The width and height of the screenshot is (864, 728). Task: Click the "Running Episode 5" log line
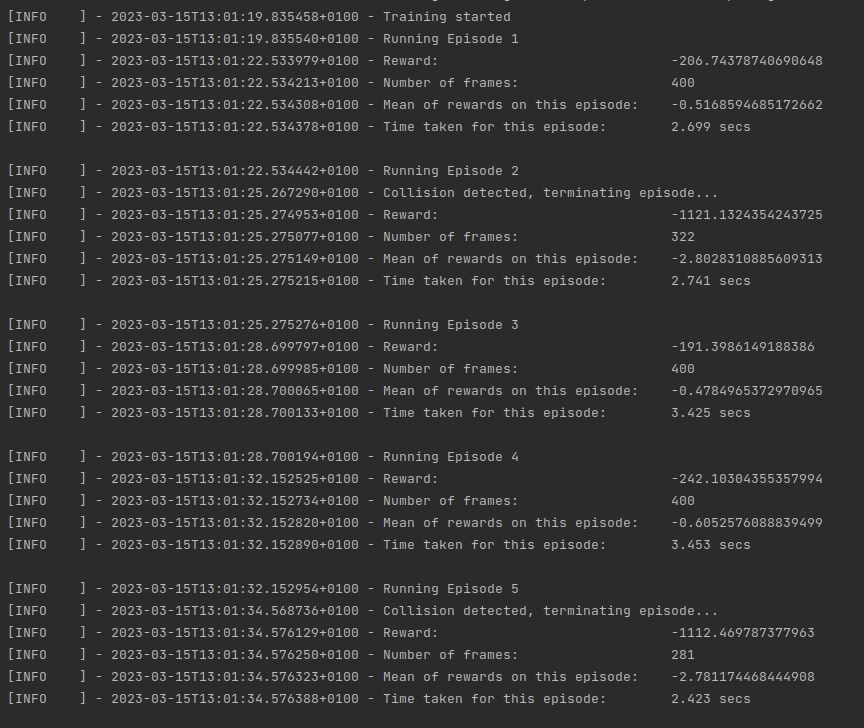click(x=450, y=589)
